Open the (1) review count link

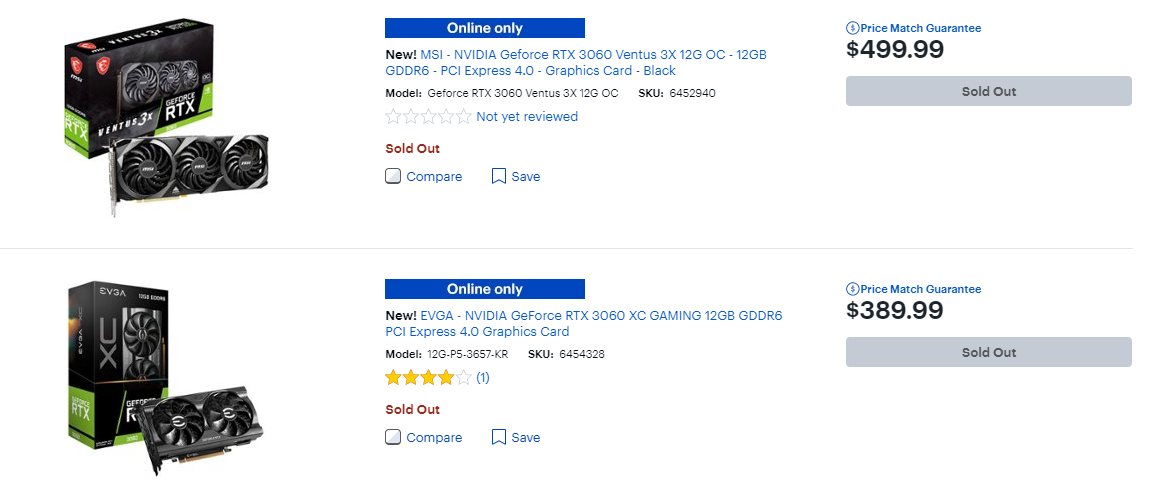[x=483, y=378]
